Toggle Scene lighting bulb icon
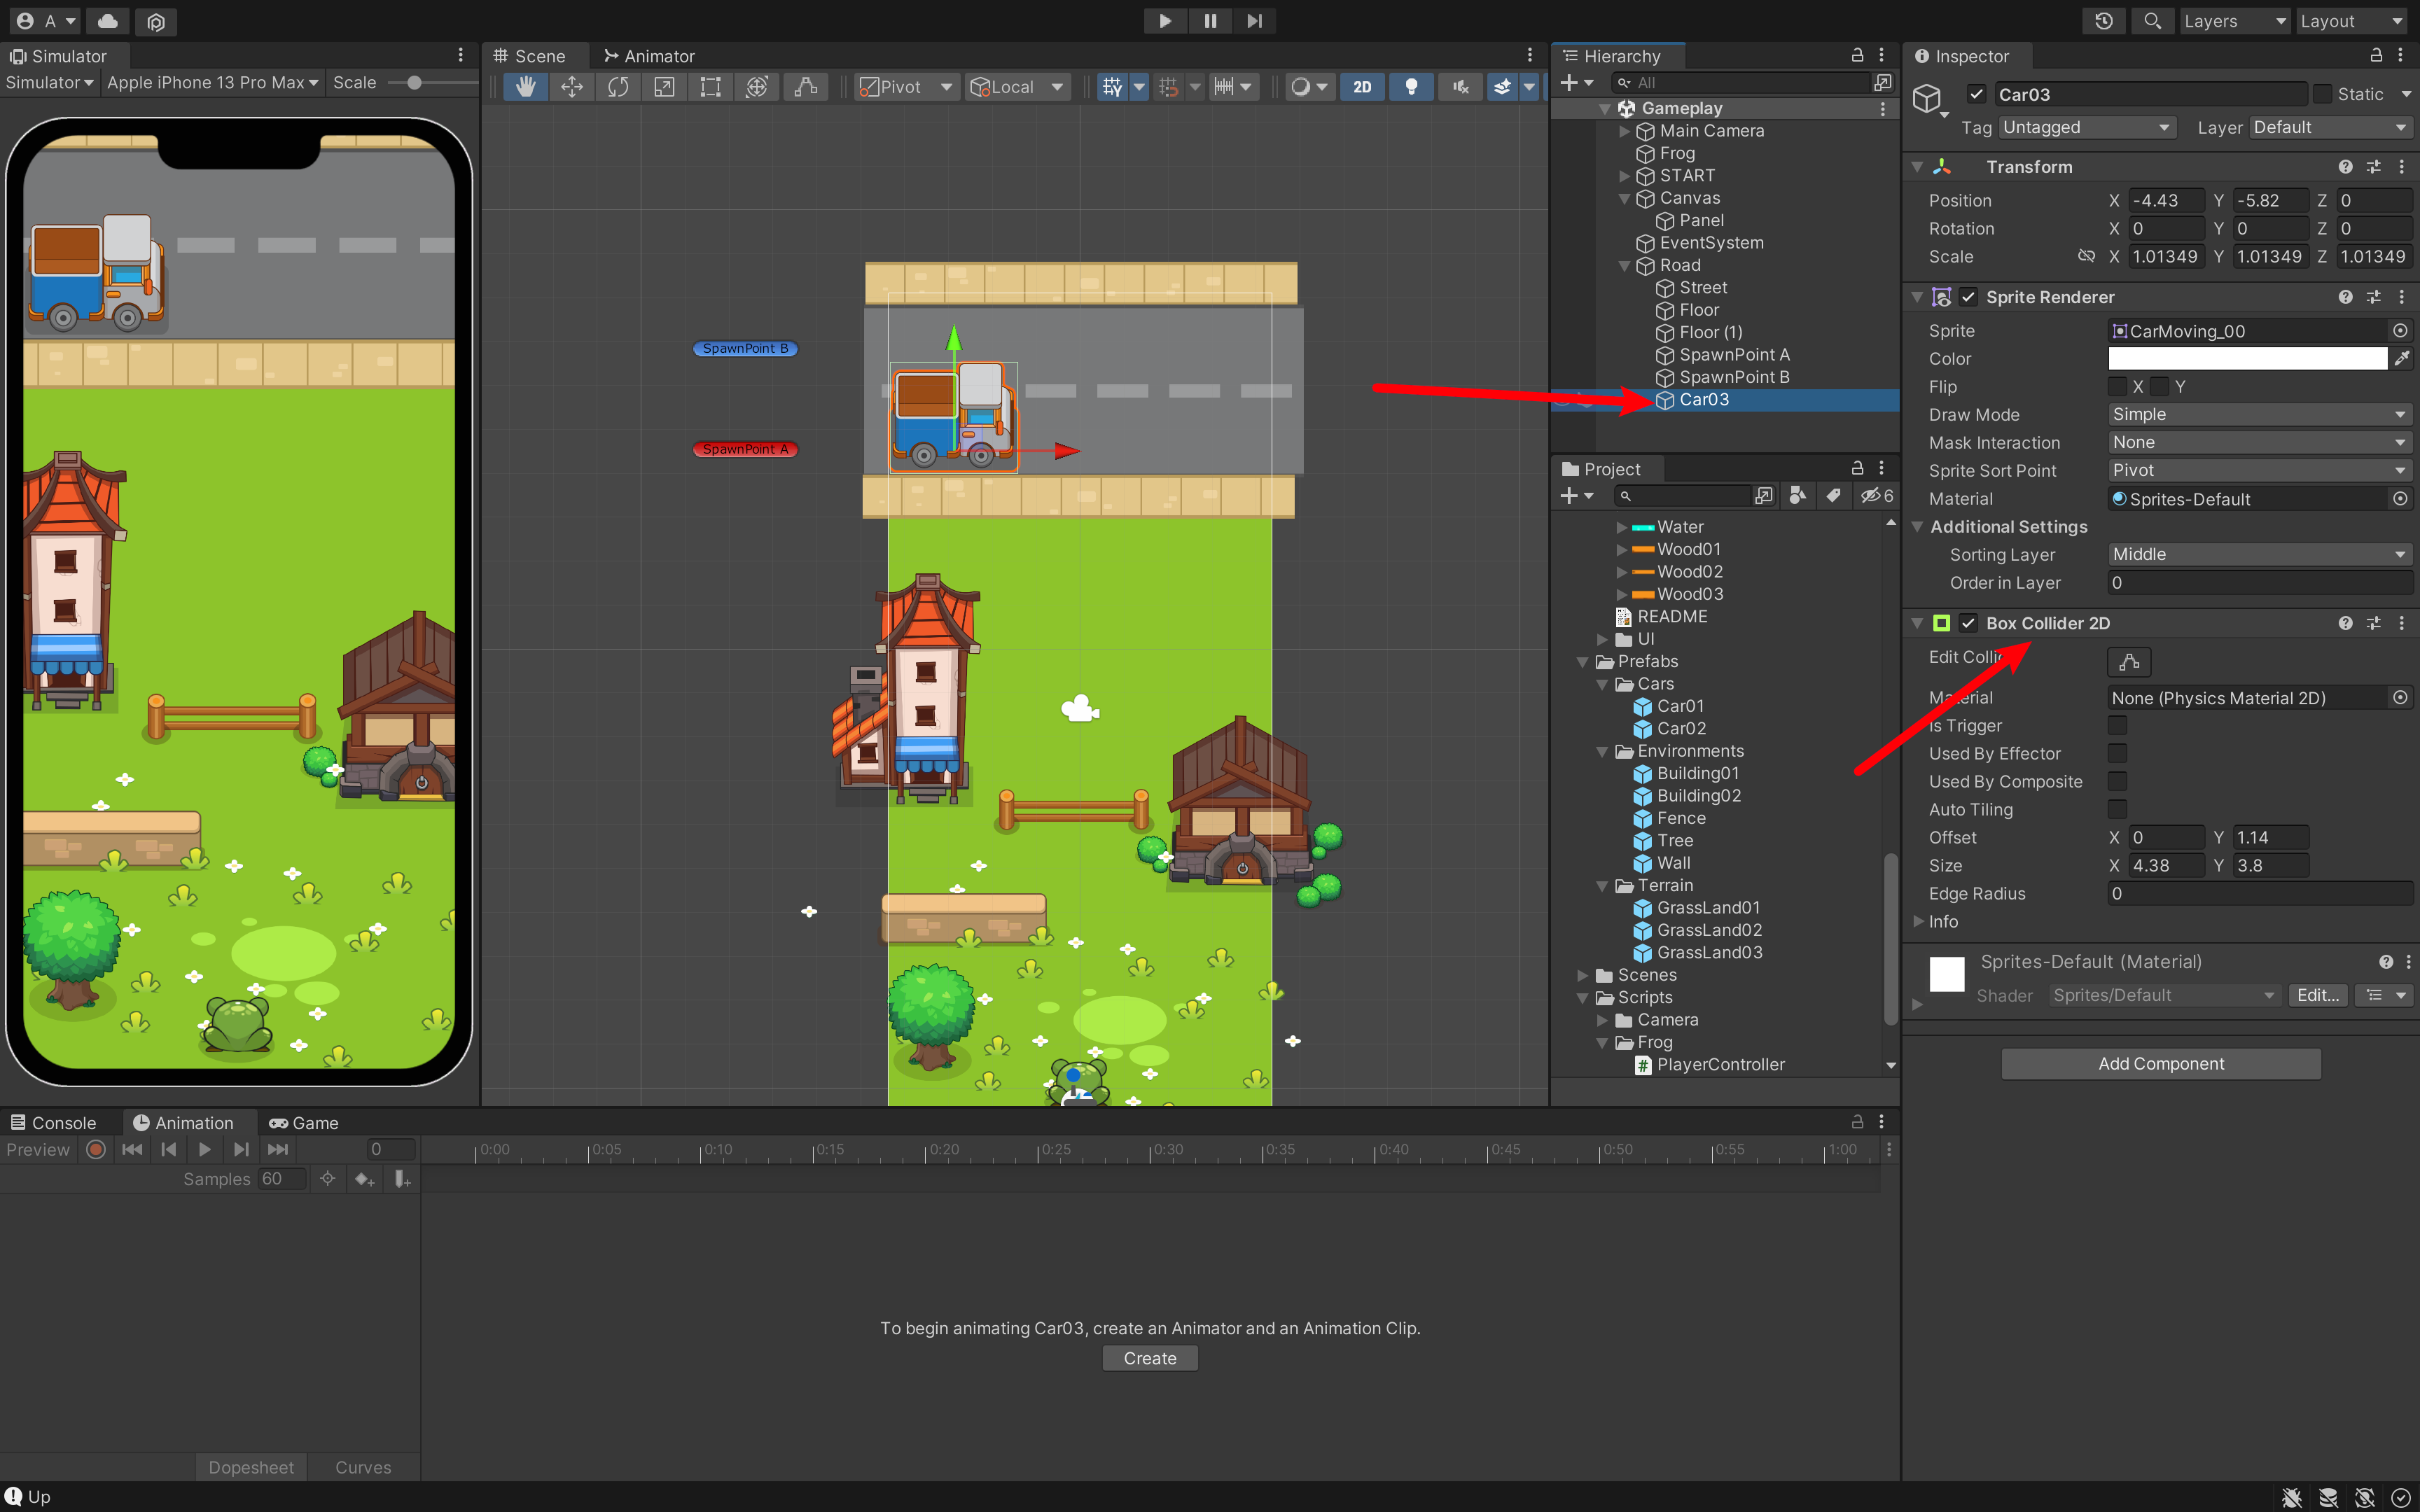 [1411, 87]
